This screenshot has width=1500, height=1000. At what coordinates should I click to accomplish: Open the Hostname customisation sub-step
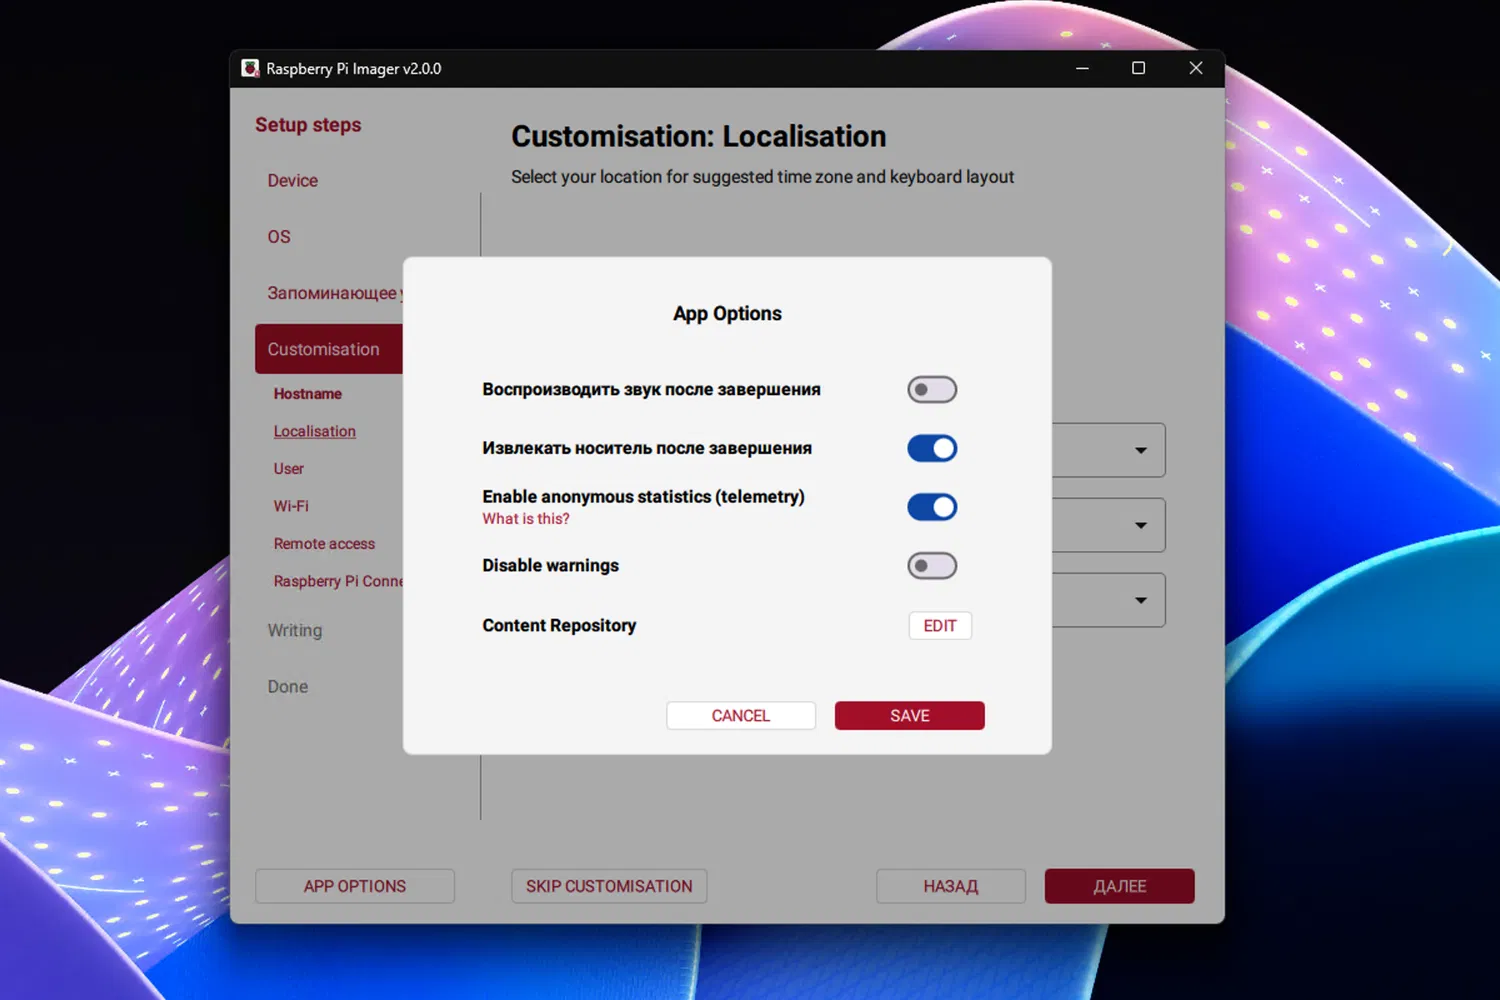pos(308,394)
